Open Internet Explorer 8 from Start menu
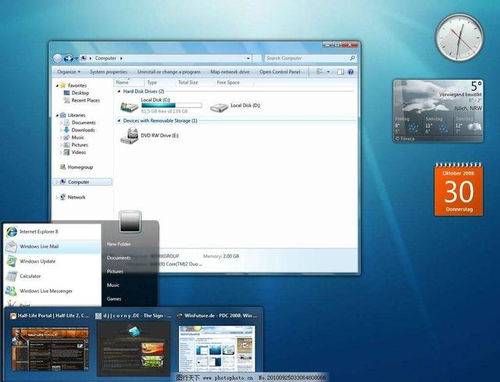Screen dimensions: 500x382 [x=32, y=231]
